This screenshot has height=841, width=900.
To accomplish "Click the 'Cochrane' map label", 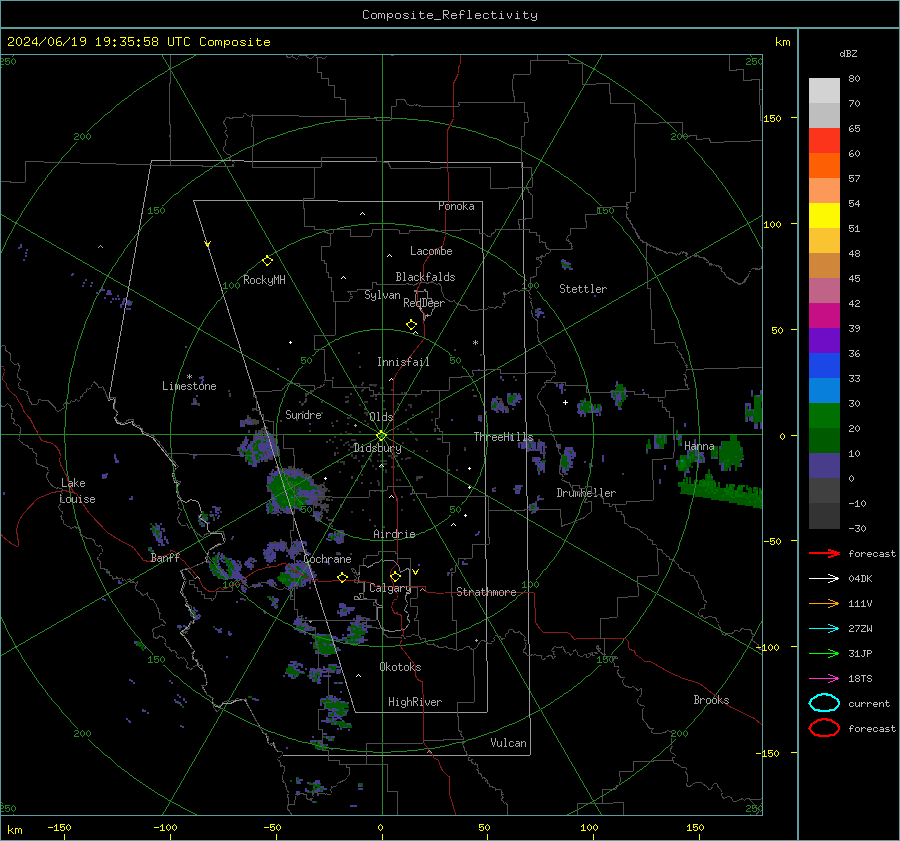I will point(327,559).
